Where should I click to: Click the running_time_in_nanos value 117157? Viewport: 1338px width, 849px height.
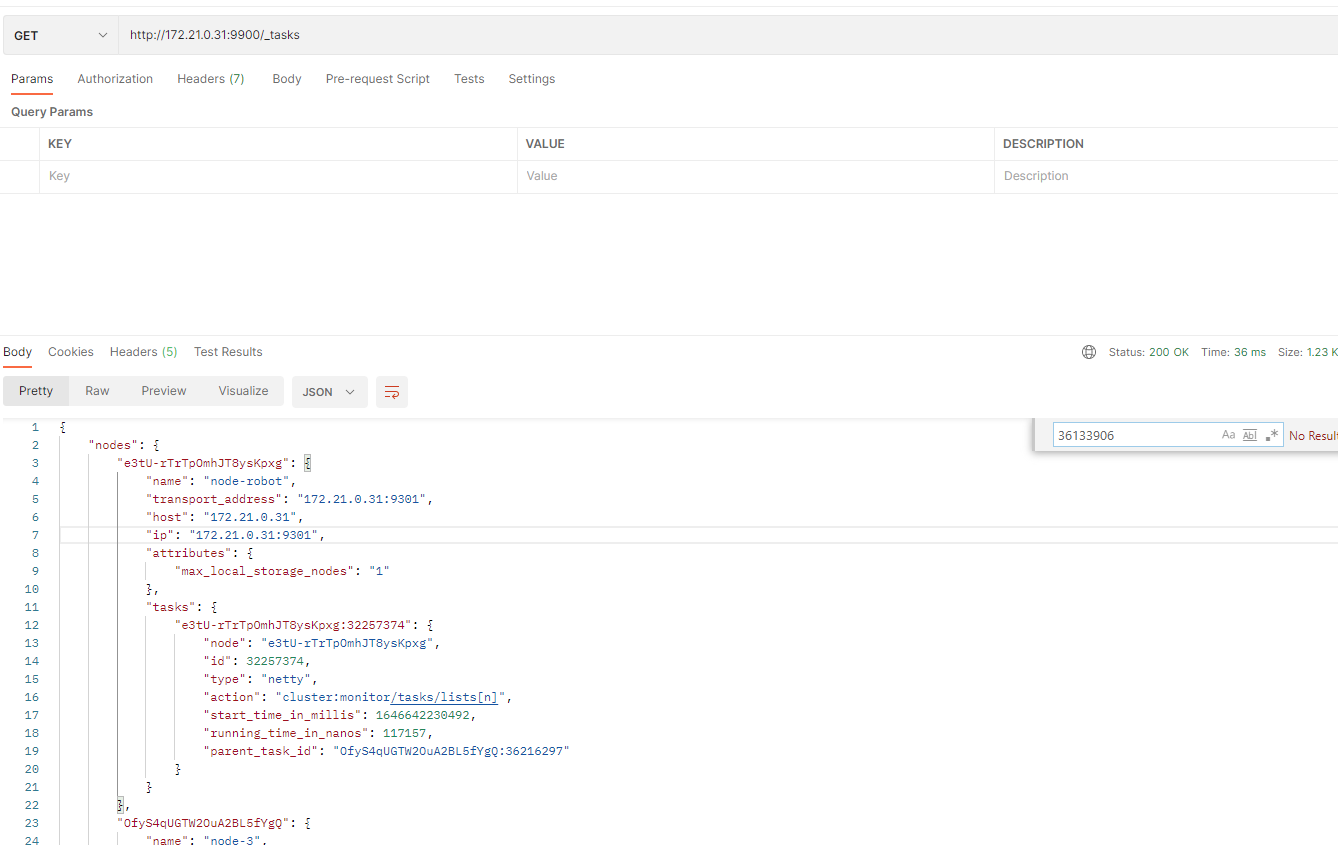(x=407, y=733)
